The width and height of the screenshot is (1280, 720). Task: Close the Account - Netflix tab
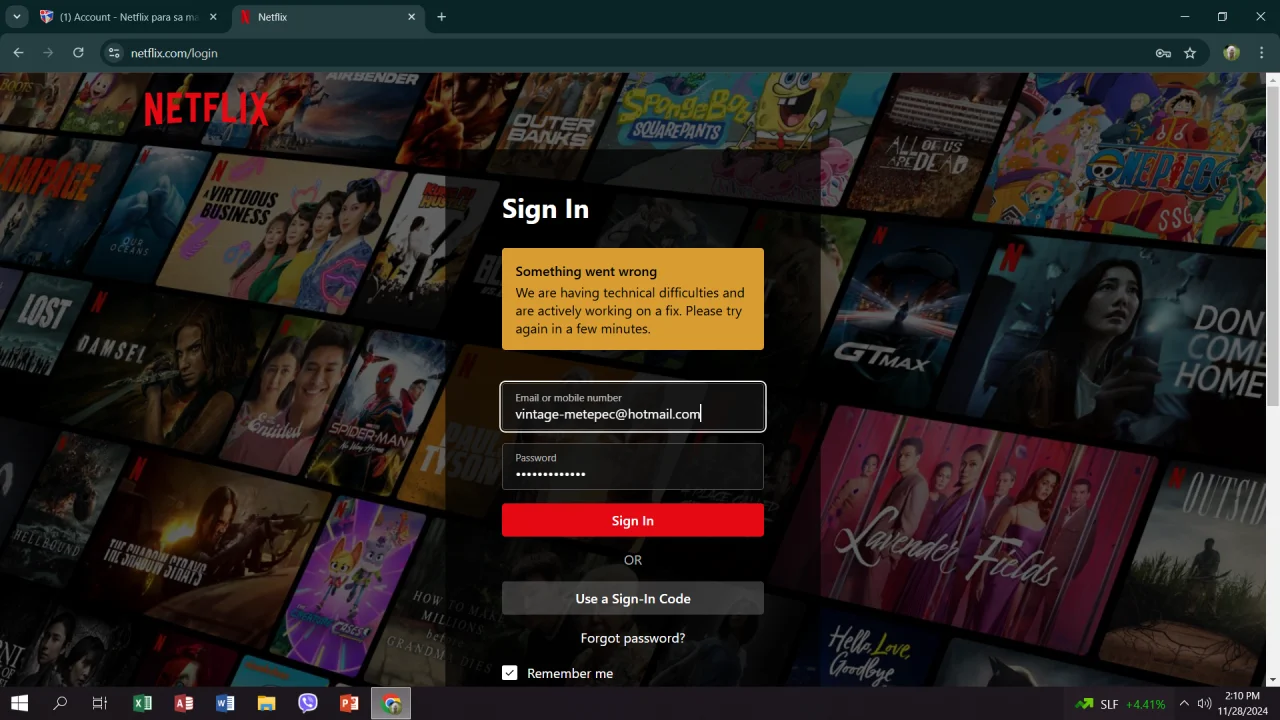point(212,17)
